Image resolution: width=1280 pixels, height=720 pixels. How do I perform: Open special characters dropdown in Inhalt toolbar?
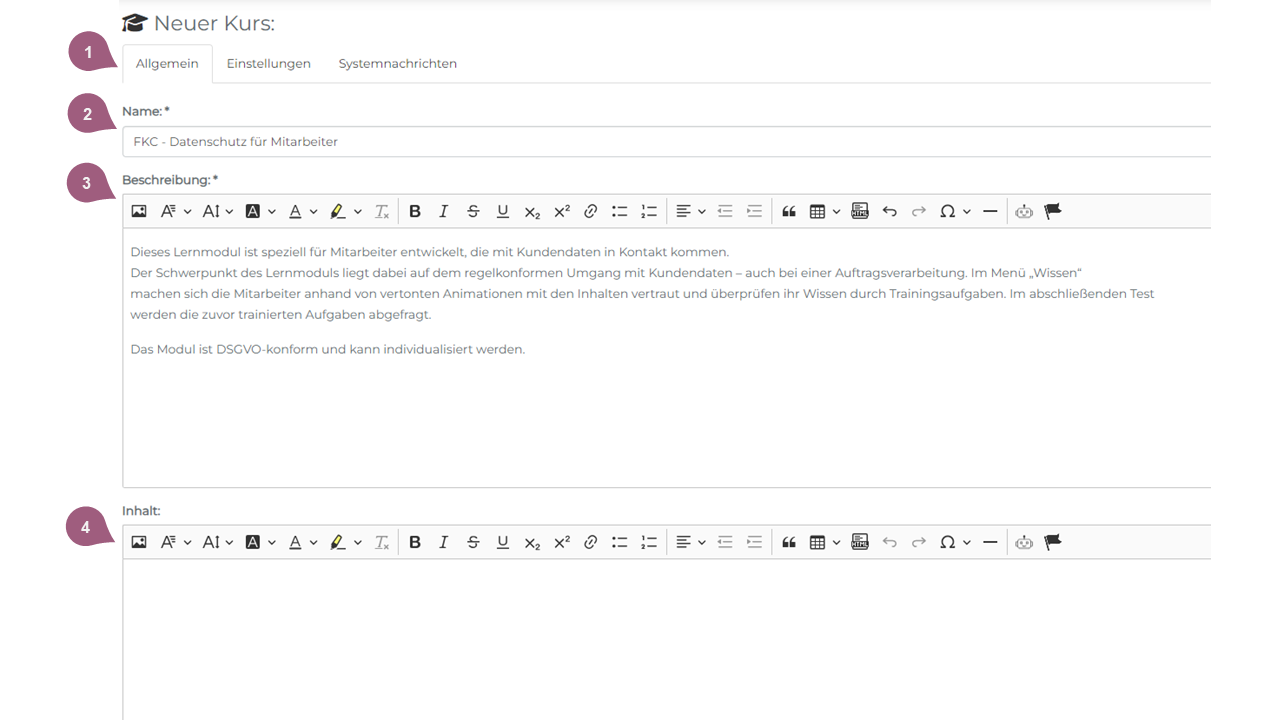click(955, 542)
